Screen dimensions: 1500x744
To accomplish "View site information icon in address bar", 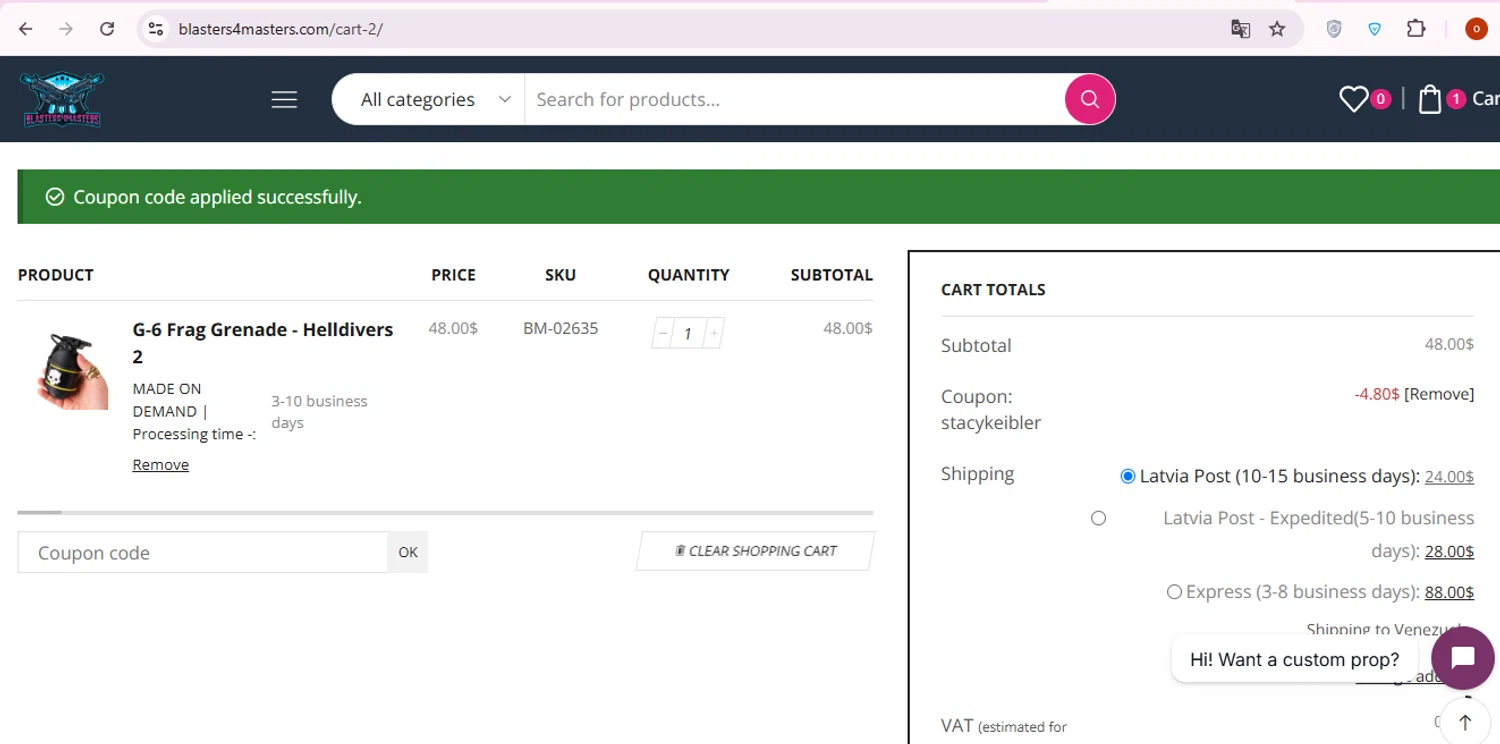I will click(x=156, y=29).
